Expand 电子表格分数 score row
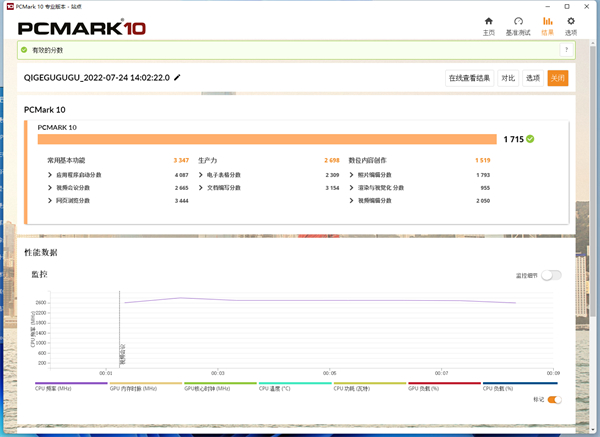 coord(202,174)
